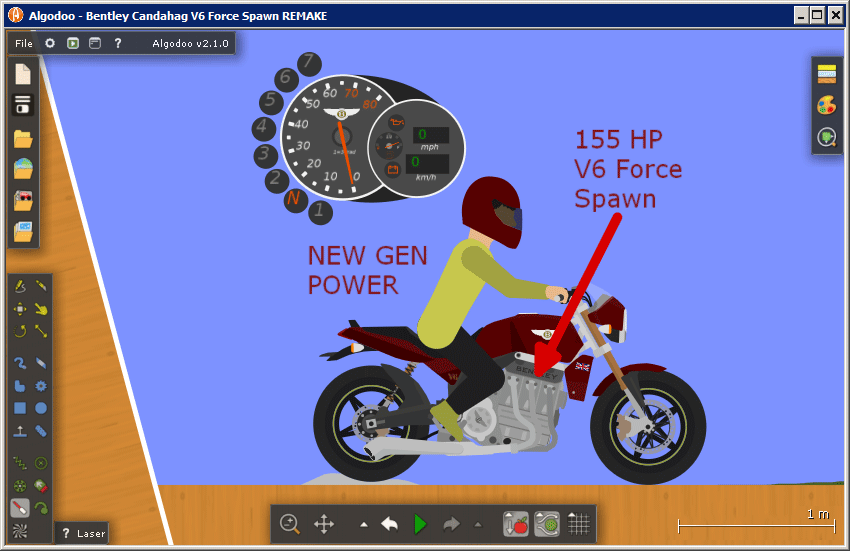The height and width of the screenshot is (551, 850).
Task: Select the Brush tool
Action: click(20, 363)
